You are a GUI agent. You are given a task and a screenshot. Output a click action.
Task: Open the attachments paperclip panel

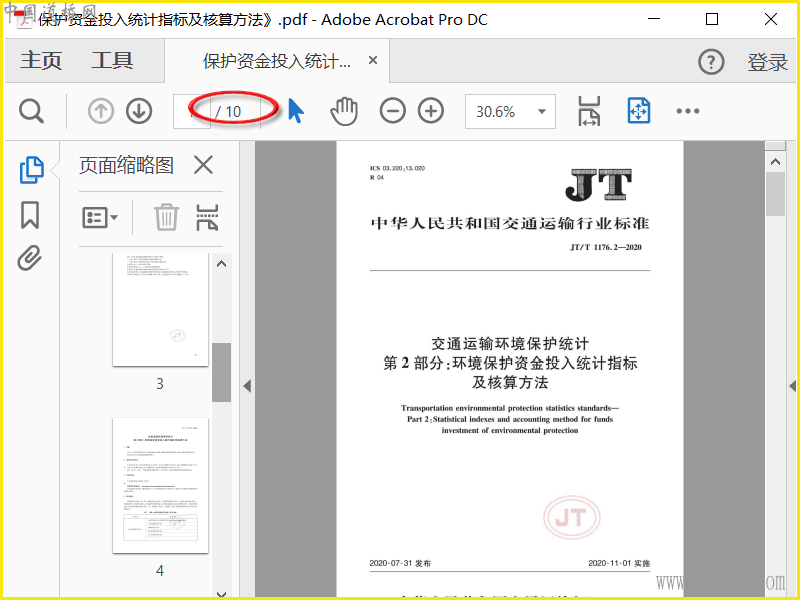click(29, 258)
